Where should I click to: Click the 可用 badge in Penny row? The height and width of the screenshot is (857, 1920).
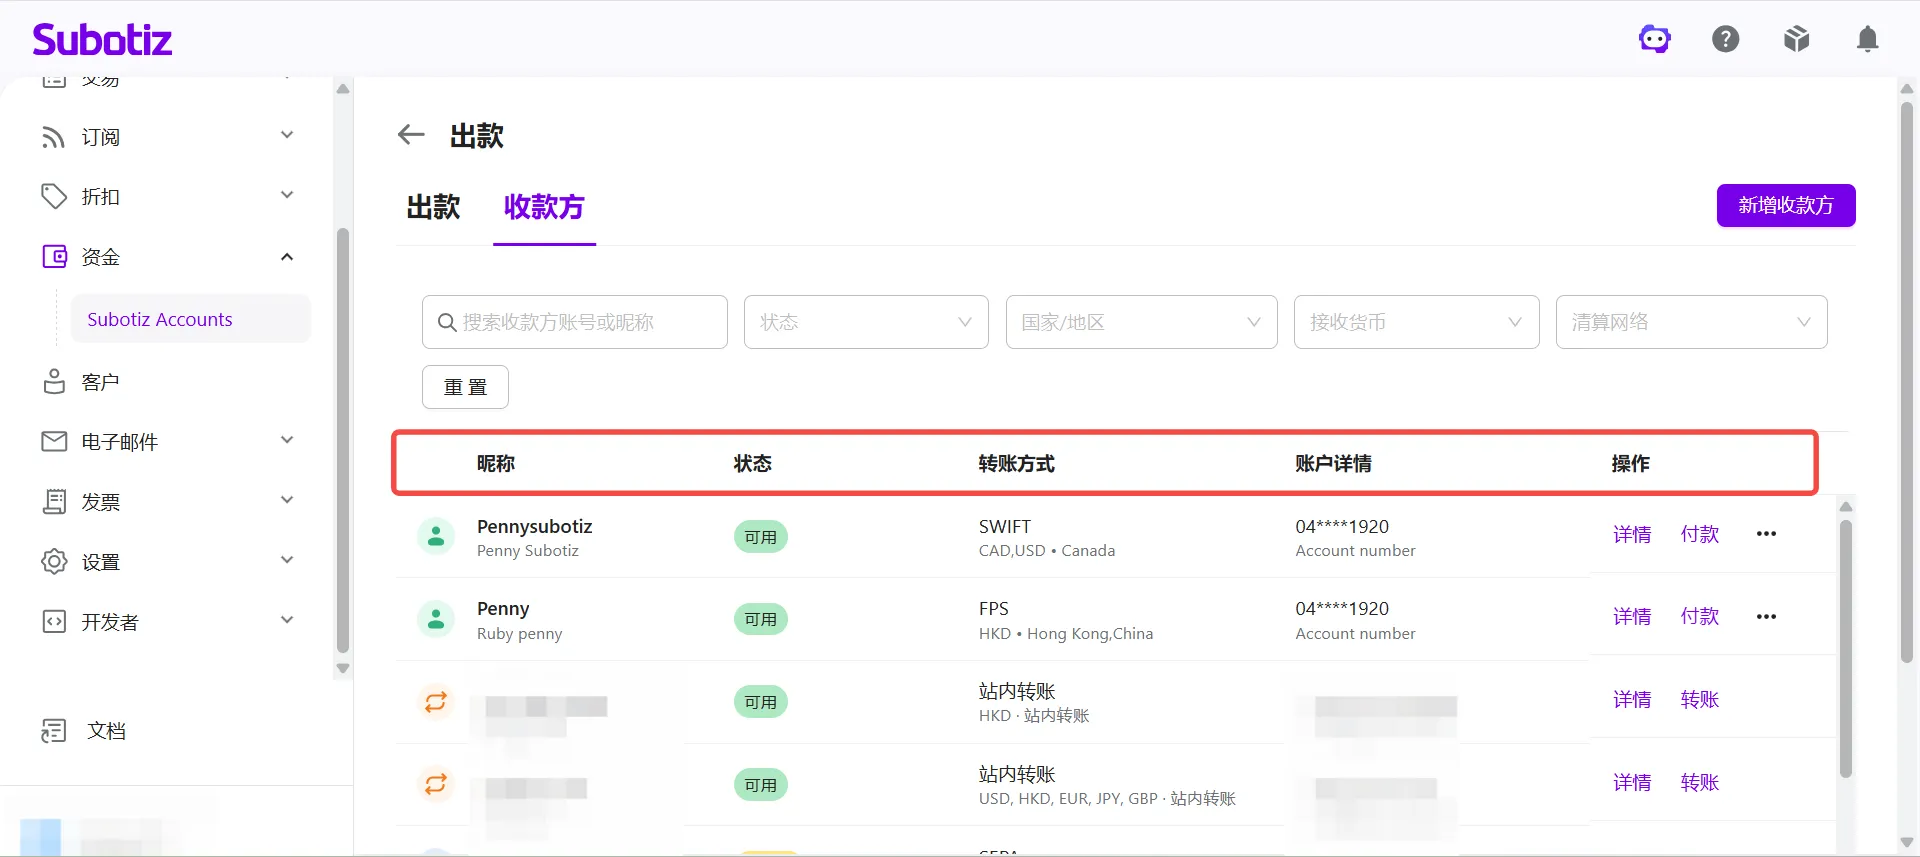[x=761, y=620]
